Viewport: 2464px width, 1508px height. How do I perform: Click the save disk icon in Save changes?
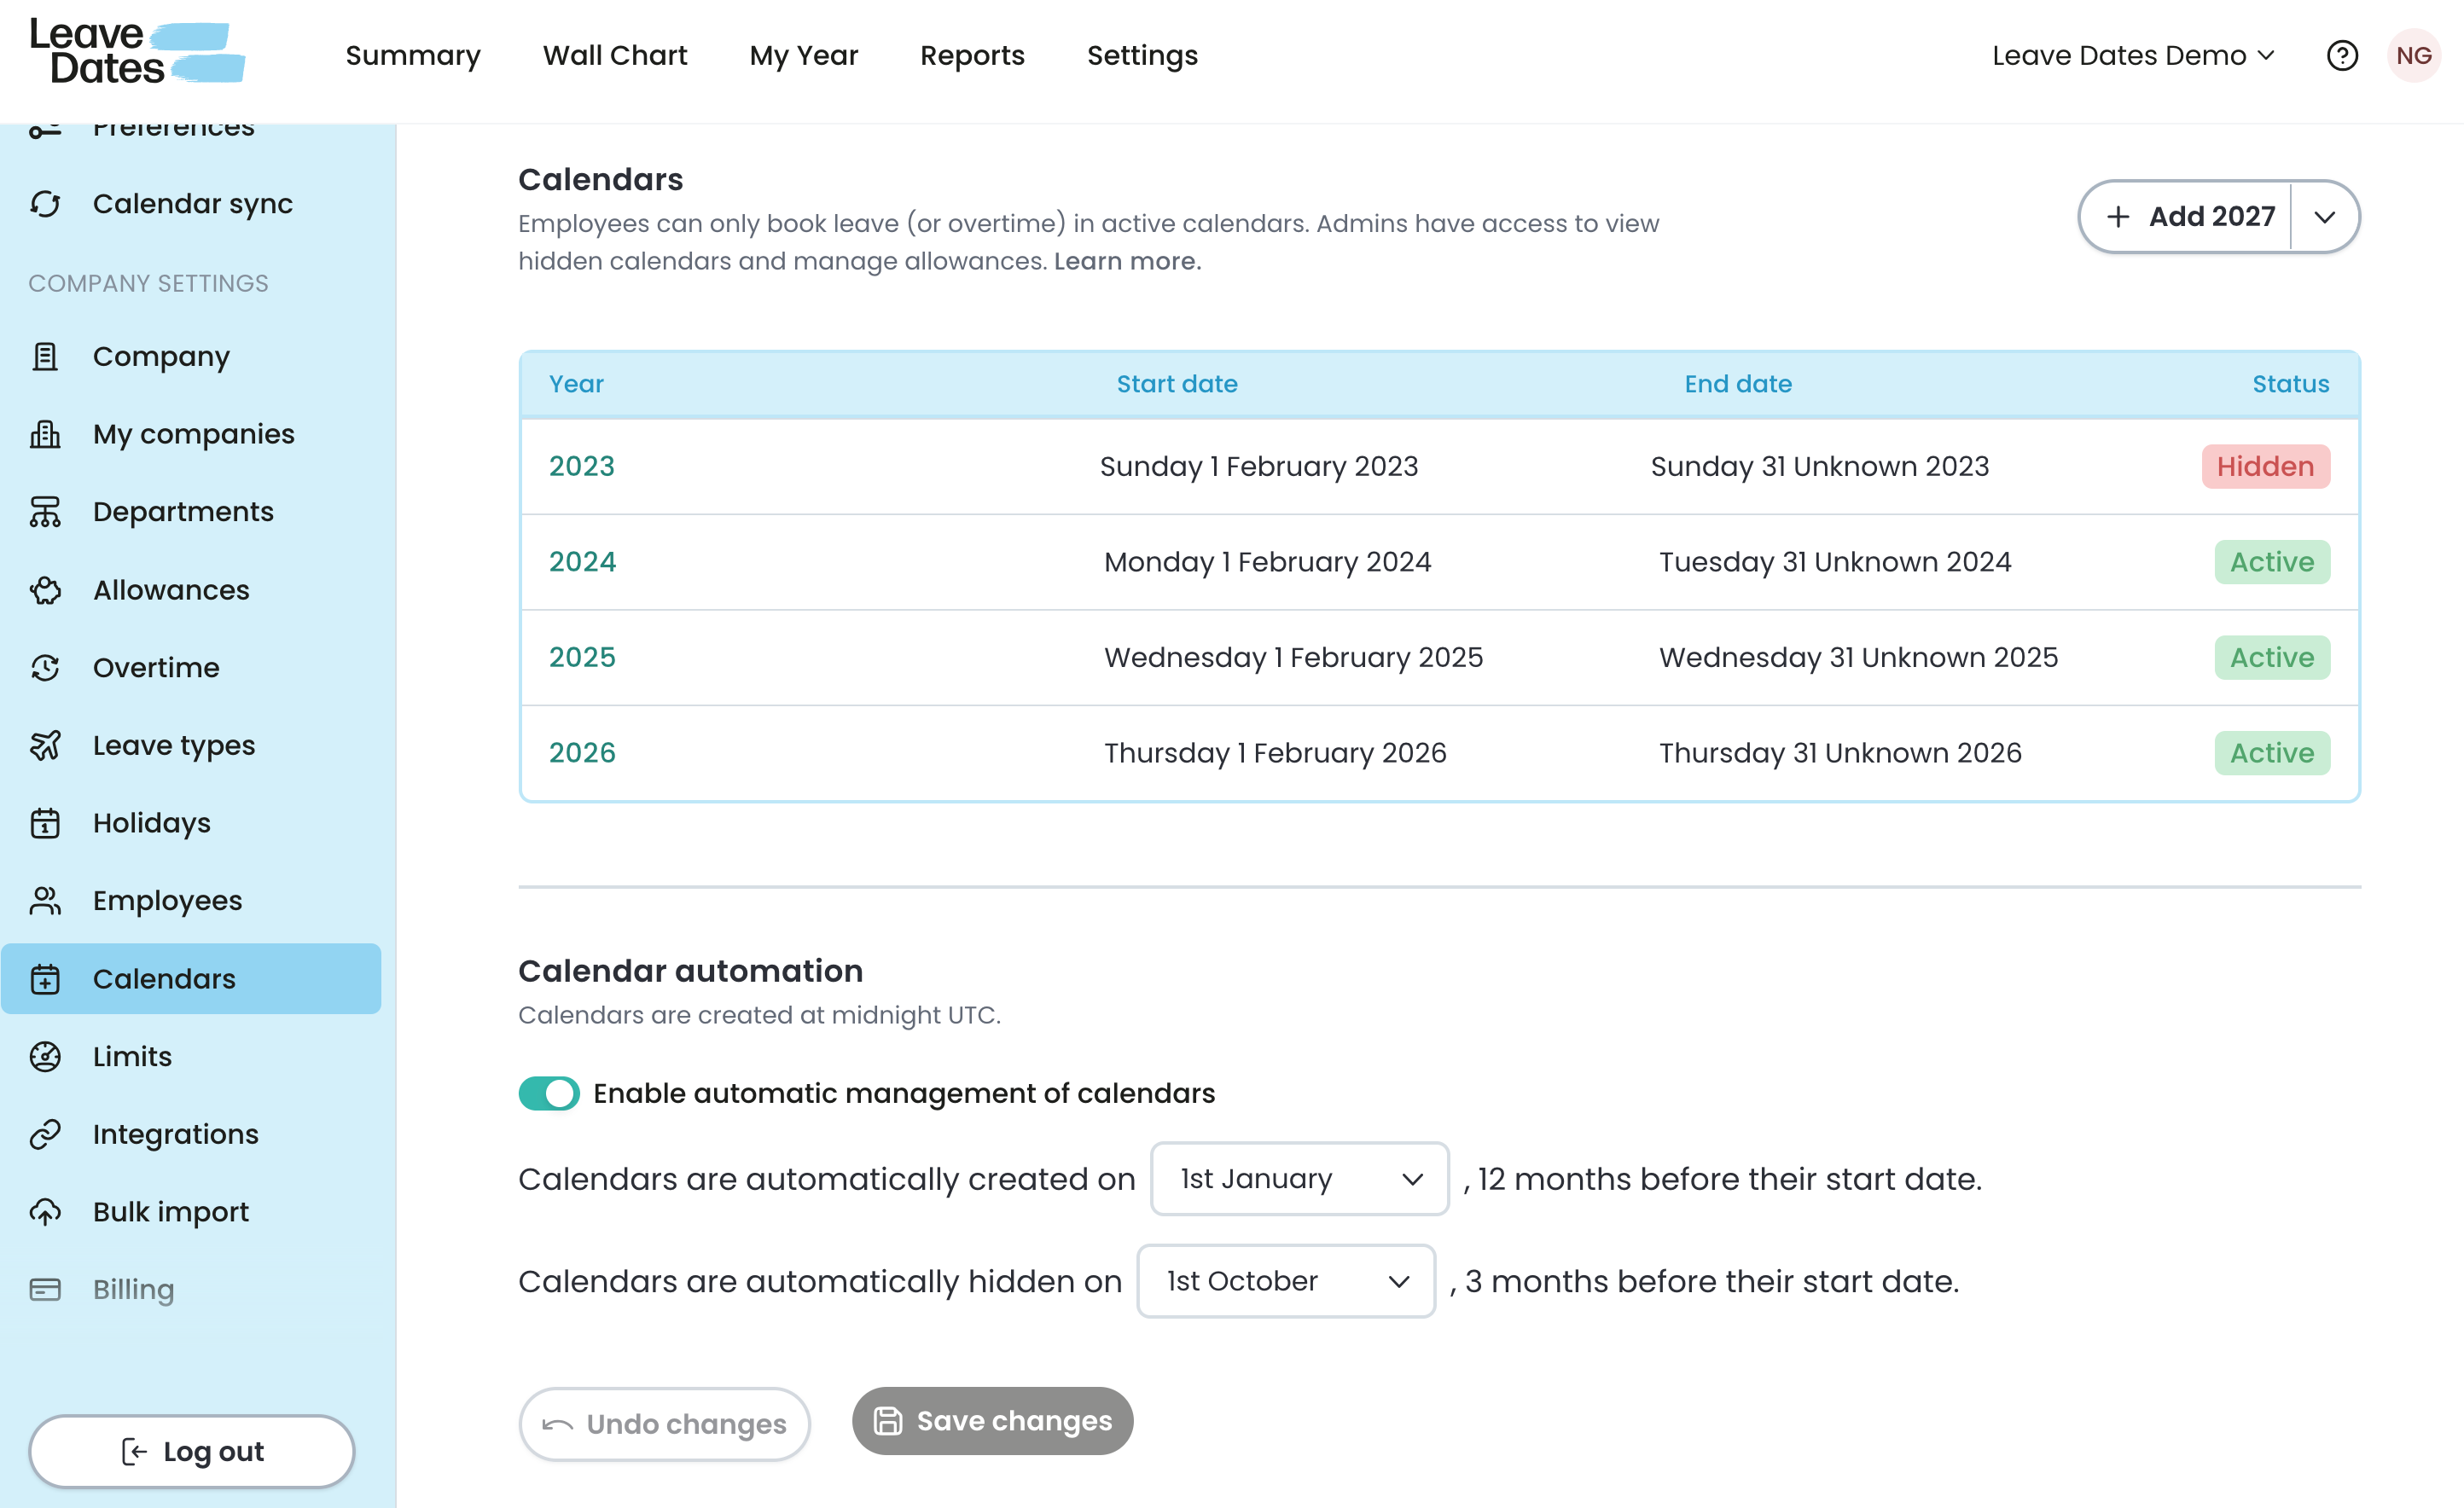tap(888, 1421)
